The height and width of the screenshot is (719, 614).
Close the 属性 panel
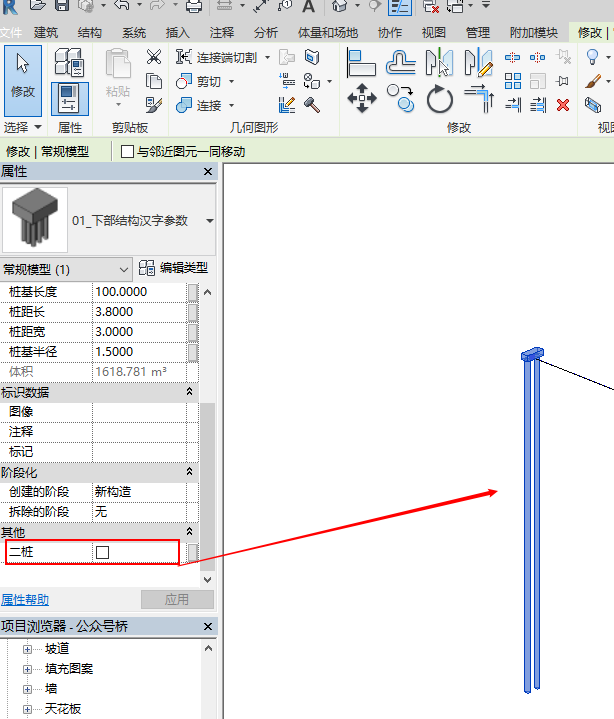[x=208, y=171]
